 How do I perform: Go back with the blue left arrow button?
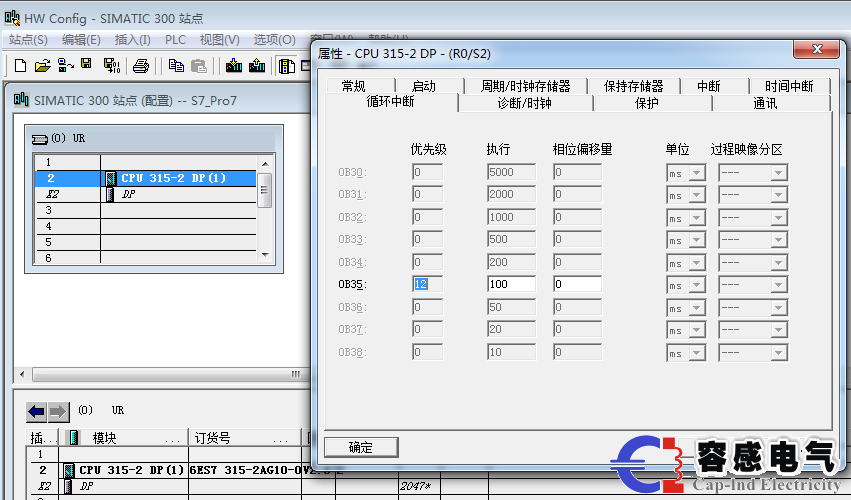point(36,412)
